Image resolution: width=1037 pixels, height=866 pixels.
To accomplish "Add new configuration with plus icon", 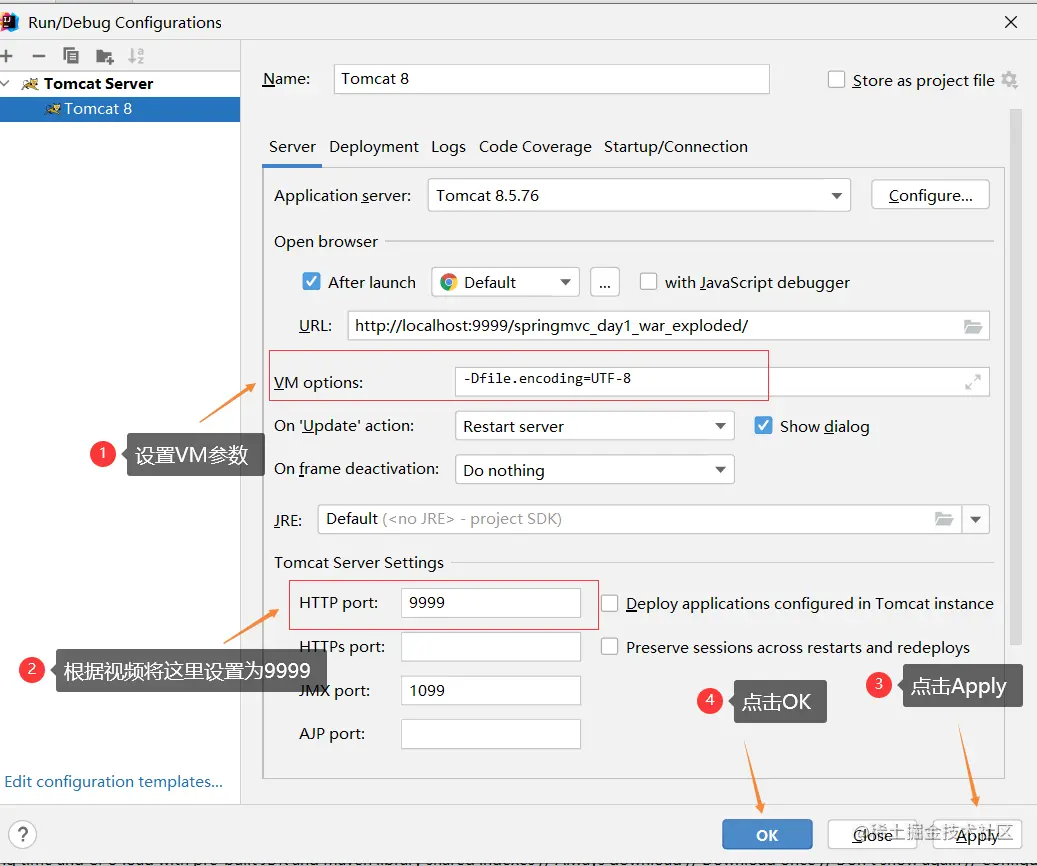I will tap(7, 56).
